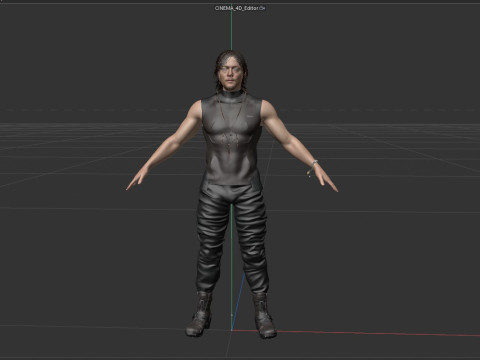The height and width of the screenshot is (360, 480).
Task: Click the camera icon beside CINEMA_4D_Editor
Action: click(262, 8)
